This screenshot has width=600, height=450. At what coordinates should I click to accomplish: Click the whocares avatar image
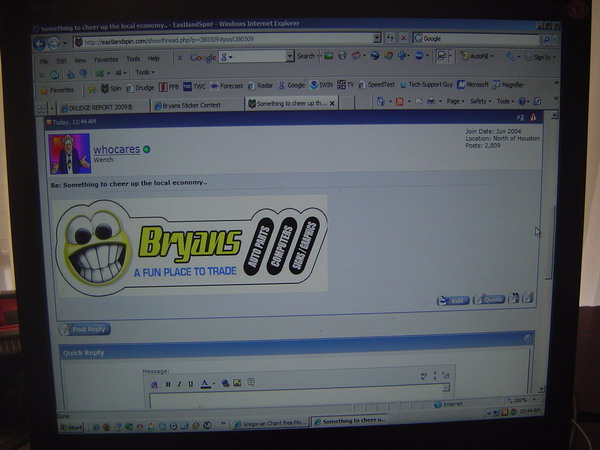pos(70,153)
